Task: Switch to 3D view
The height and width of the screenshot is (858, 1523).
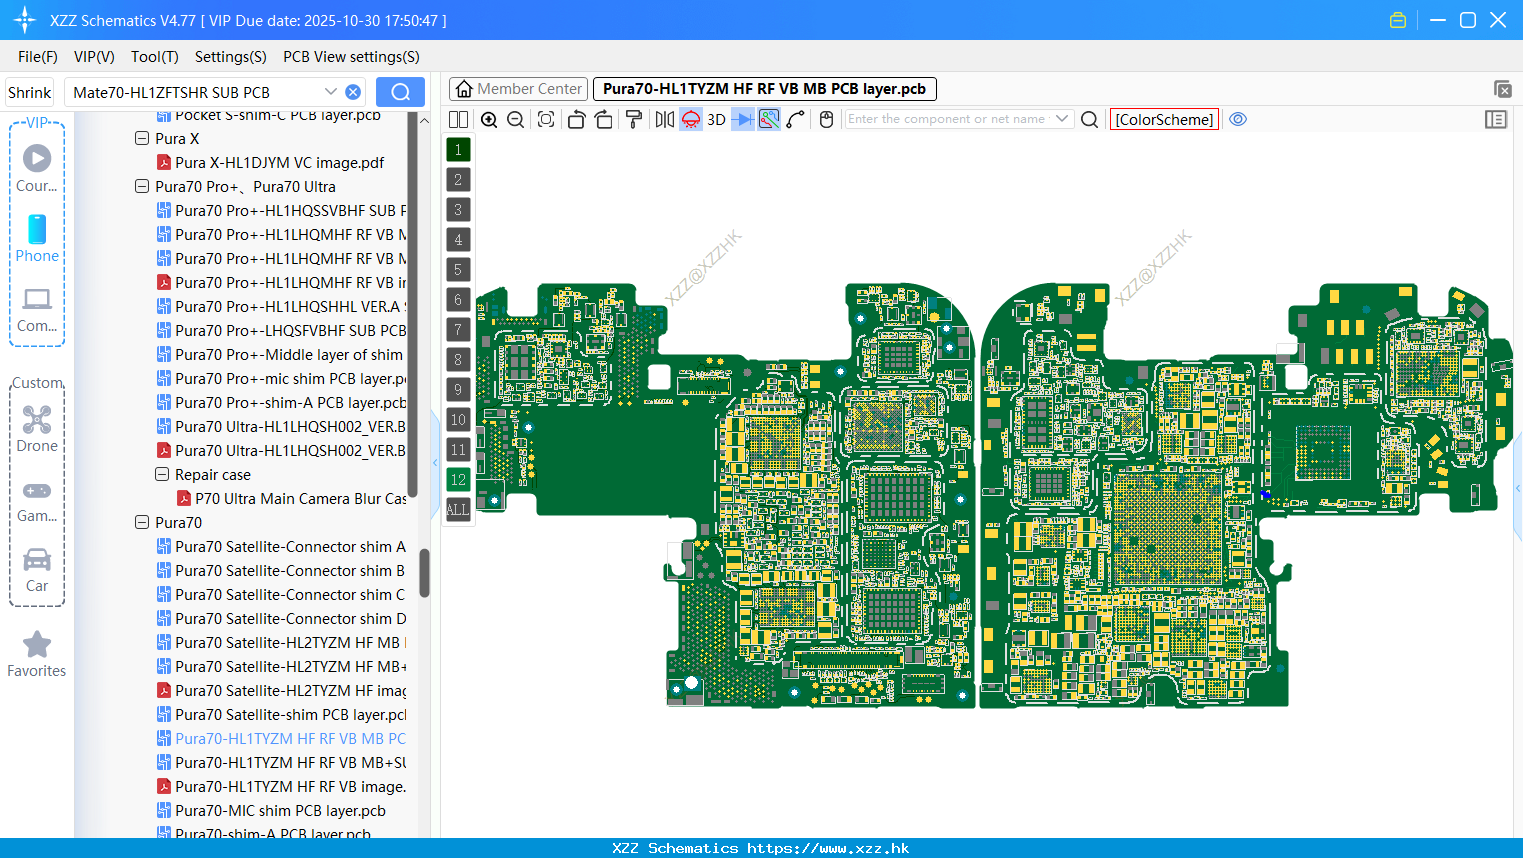Action: pos(716,120)
